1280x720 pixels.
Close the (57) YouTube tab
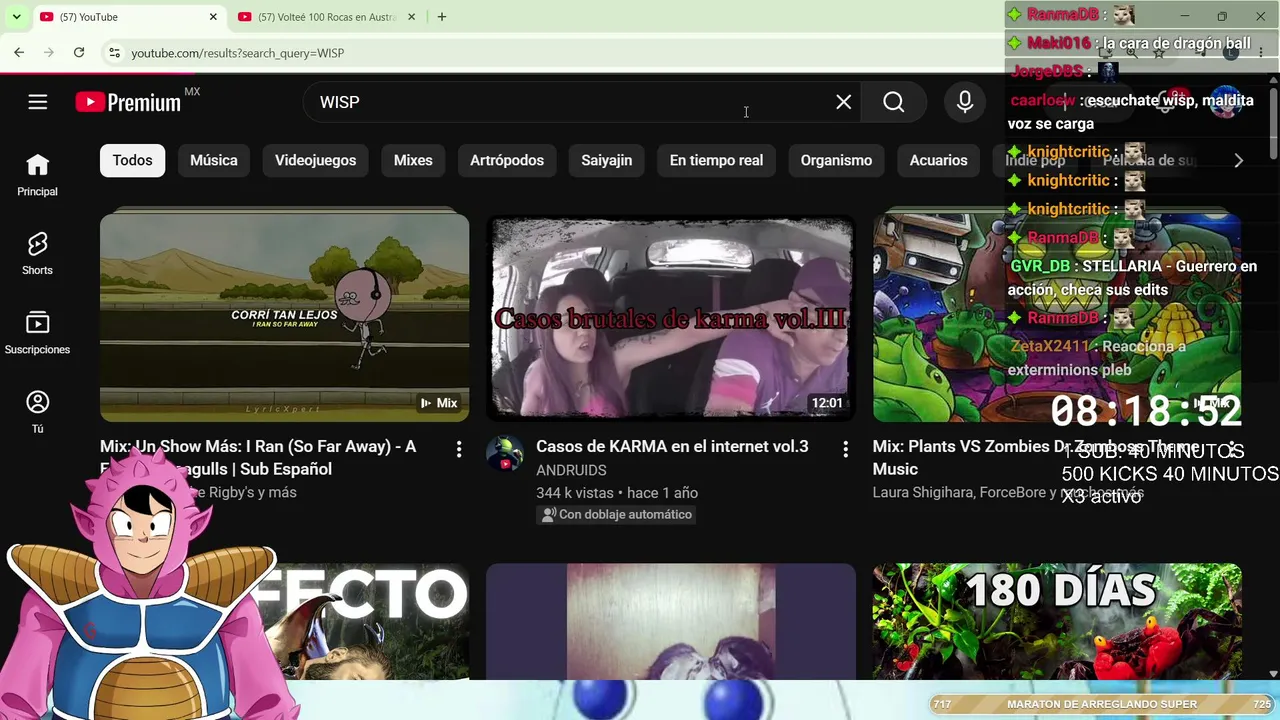click(213, 17)
